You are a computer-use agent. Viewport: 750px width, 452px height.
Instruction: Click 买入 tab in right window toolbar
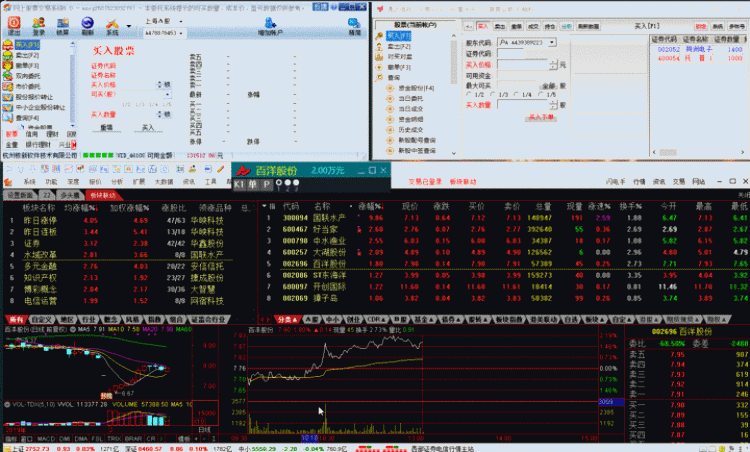click(483, 26)
